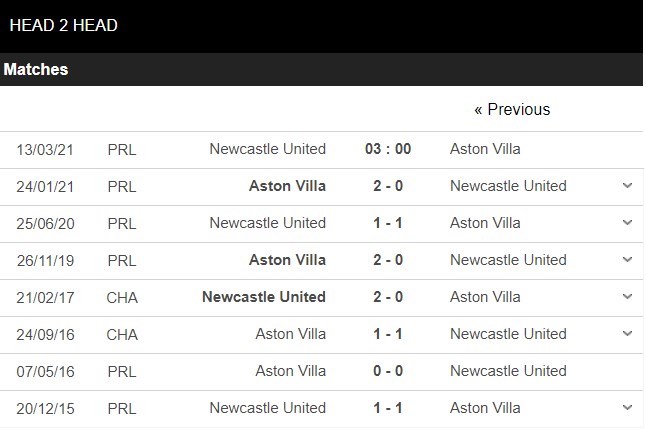Go to the Previous matches page
The image size is (646, 430).
click(512, 109)
